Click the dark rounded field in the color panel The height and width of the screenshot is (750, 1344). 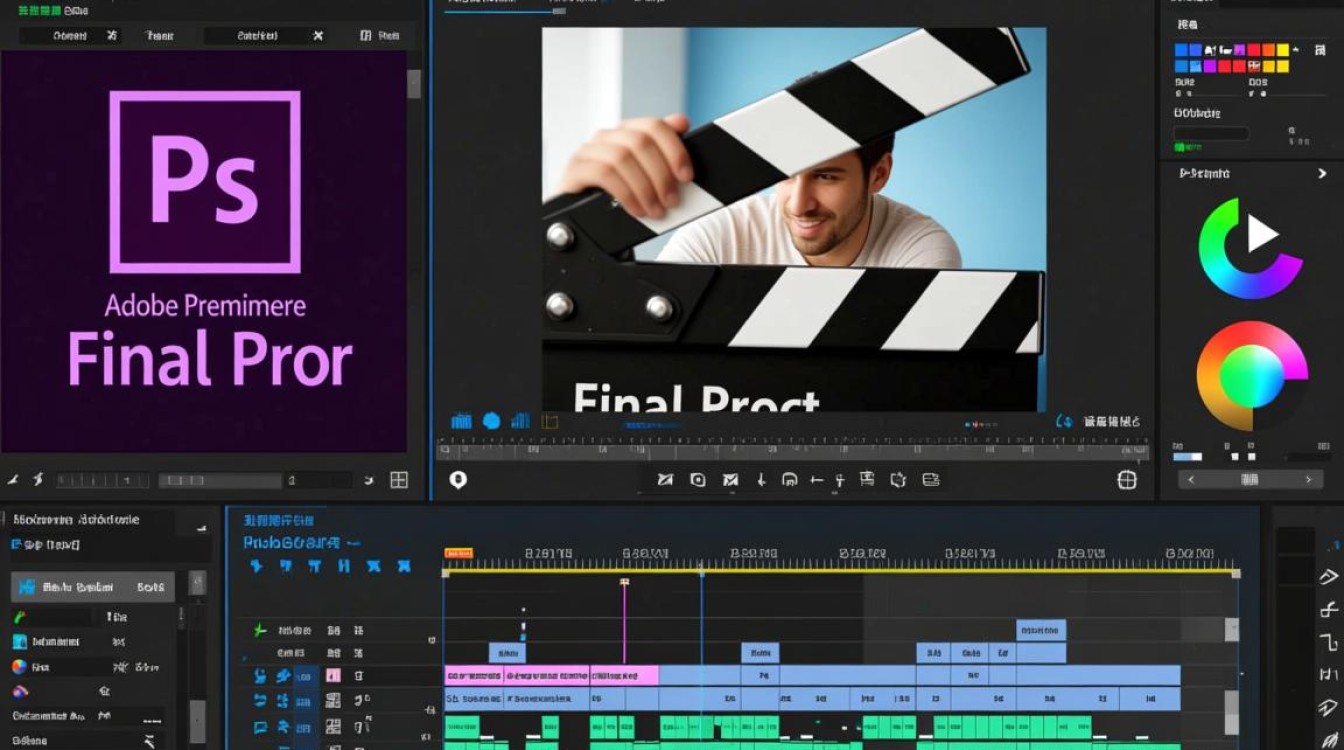1211,133
